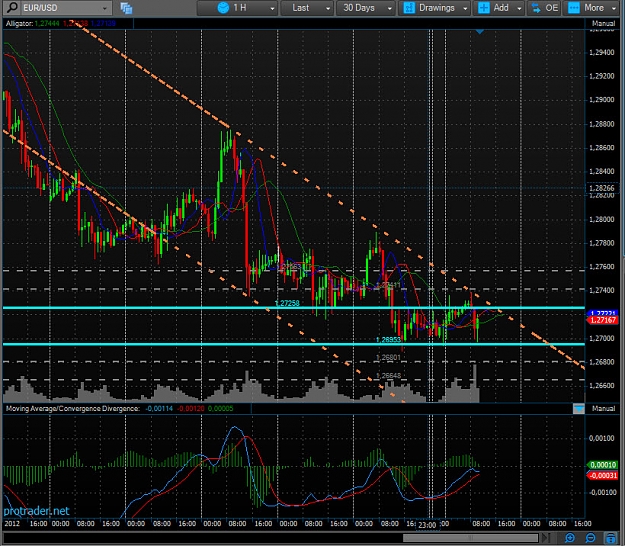Click the clock icon in the 1 H timeframe button
Image resolution: width=625 pixels, height=546 pixels.
click(x=223, y=8)
